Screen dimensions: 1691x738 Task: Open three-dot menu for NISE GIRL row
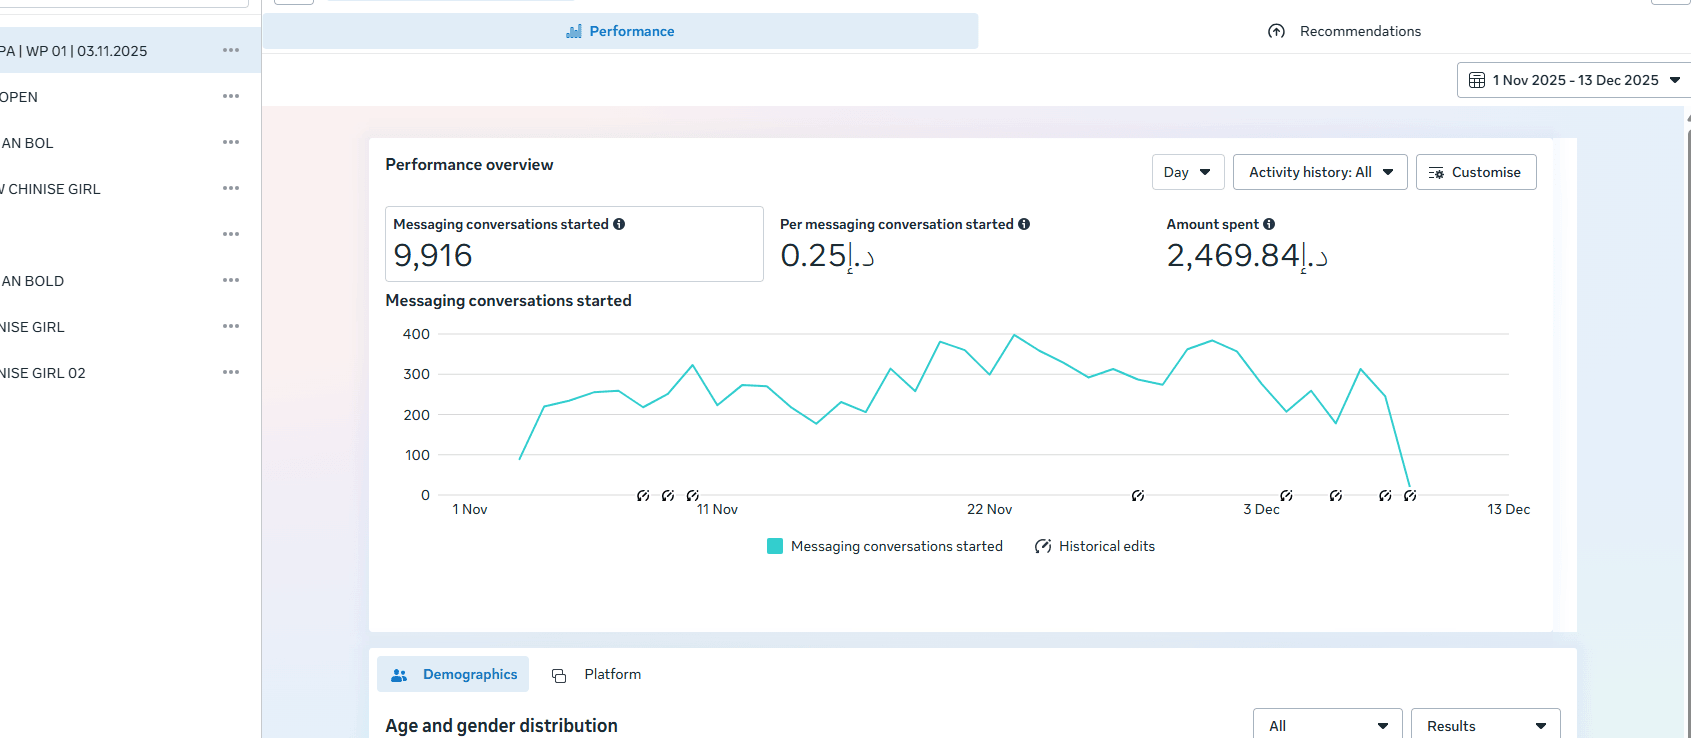231,326
